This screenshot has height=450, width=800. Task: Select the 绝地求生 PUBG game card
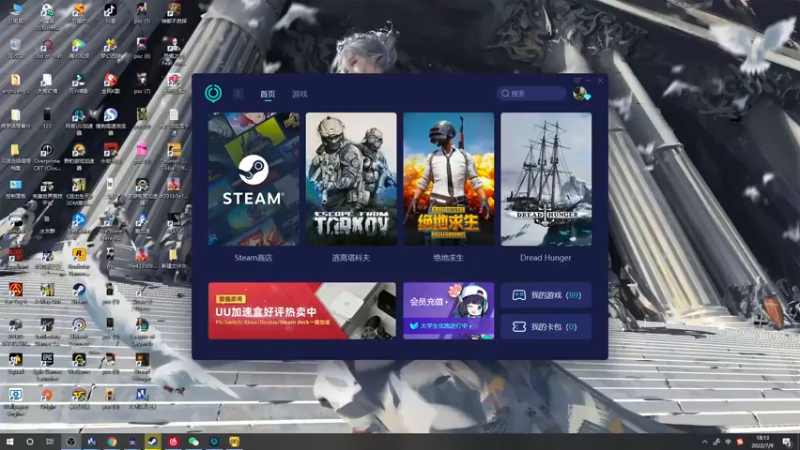[x=448, y=179]
